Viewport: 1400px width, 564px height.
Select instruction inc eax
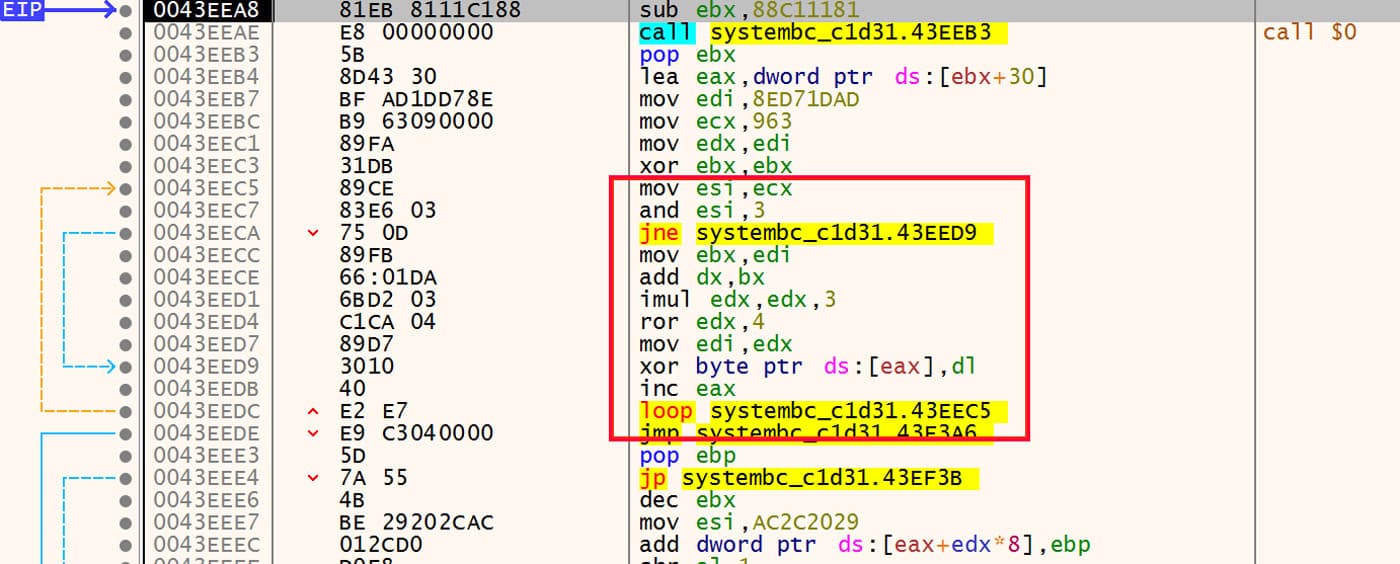pyautogui.click(x=686, y=388)
